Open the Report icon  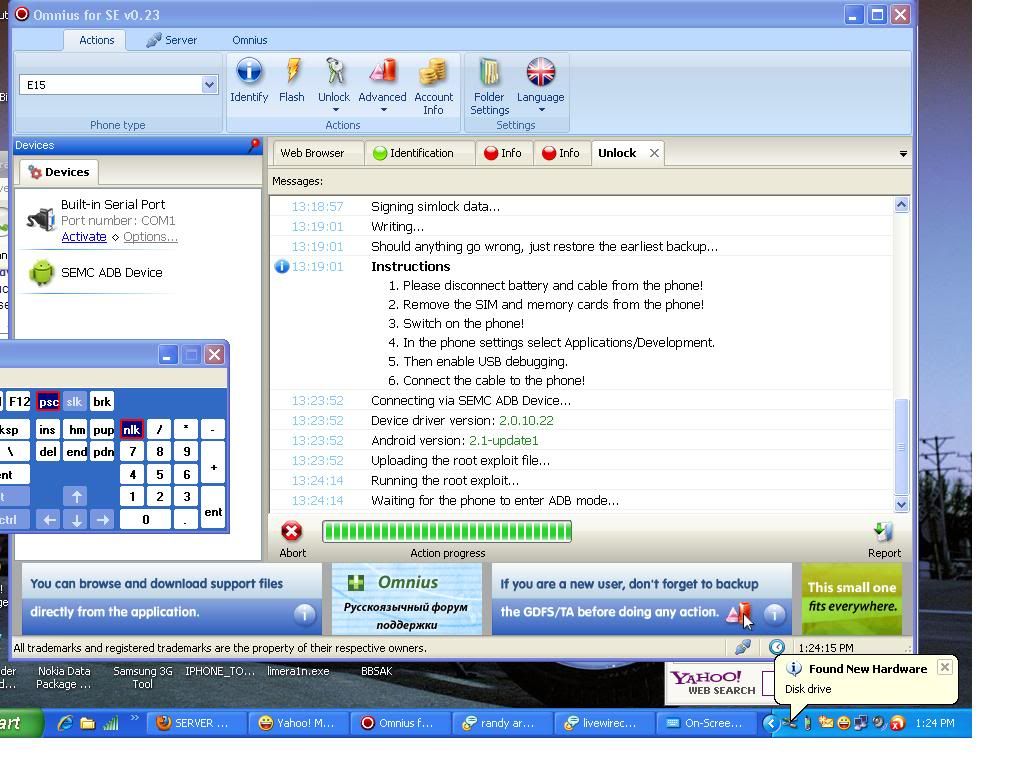tap(883, 531)
